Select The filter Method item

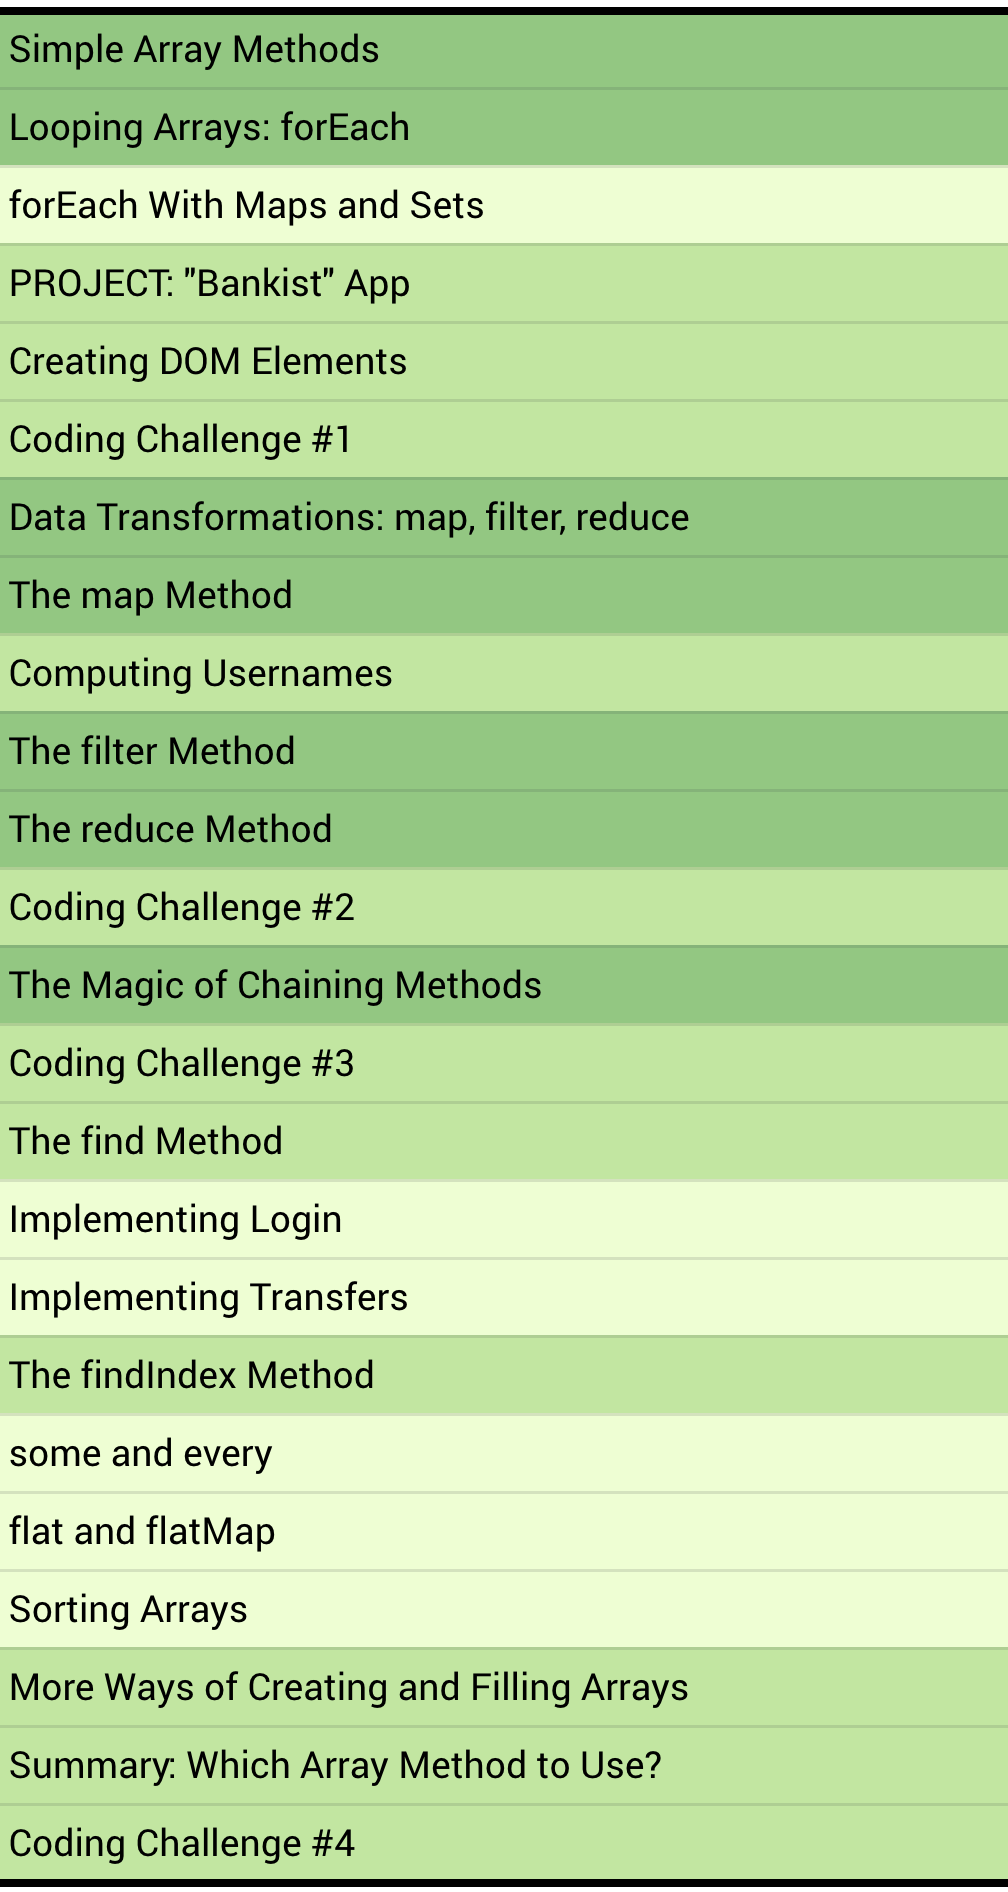tap(152, 752)
